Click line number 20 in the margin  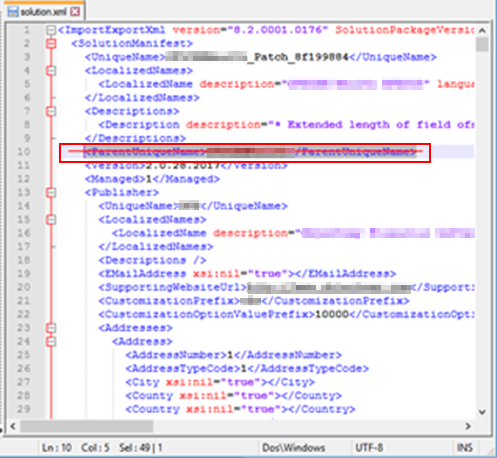24,287
